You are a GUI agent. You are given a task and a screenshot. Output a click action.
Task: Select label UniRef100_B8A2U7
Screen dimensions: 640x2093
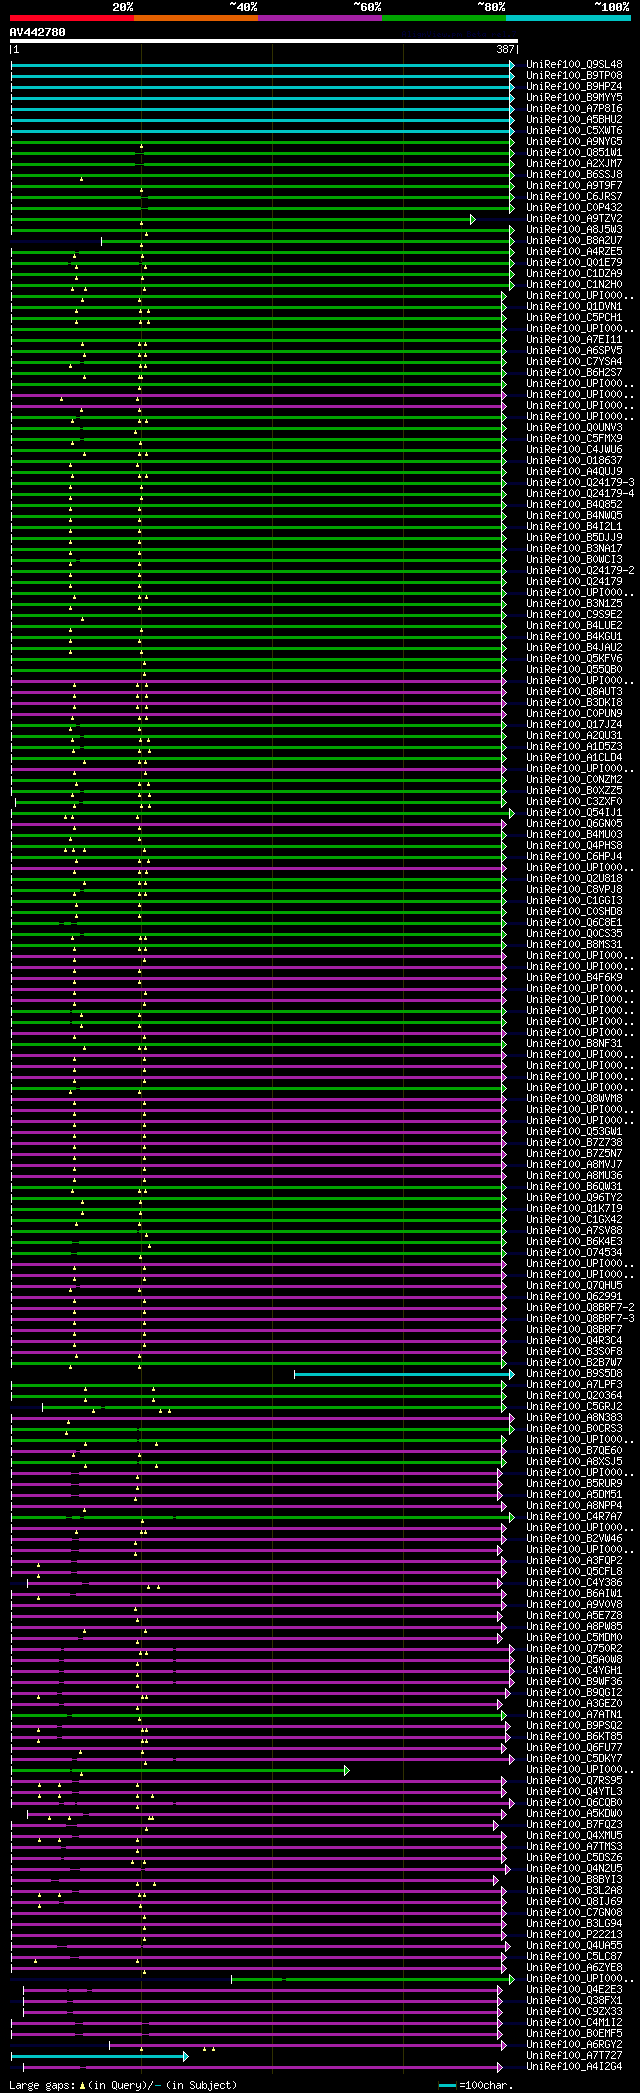(x=574, y=241)
